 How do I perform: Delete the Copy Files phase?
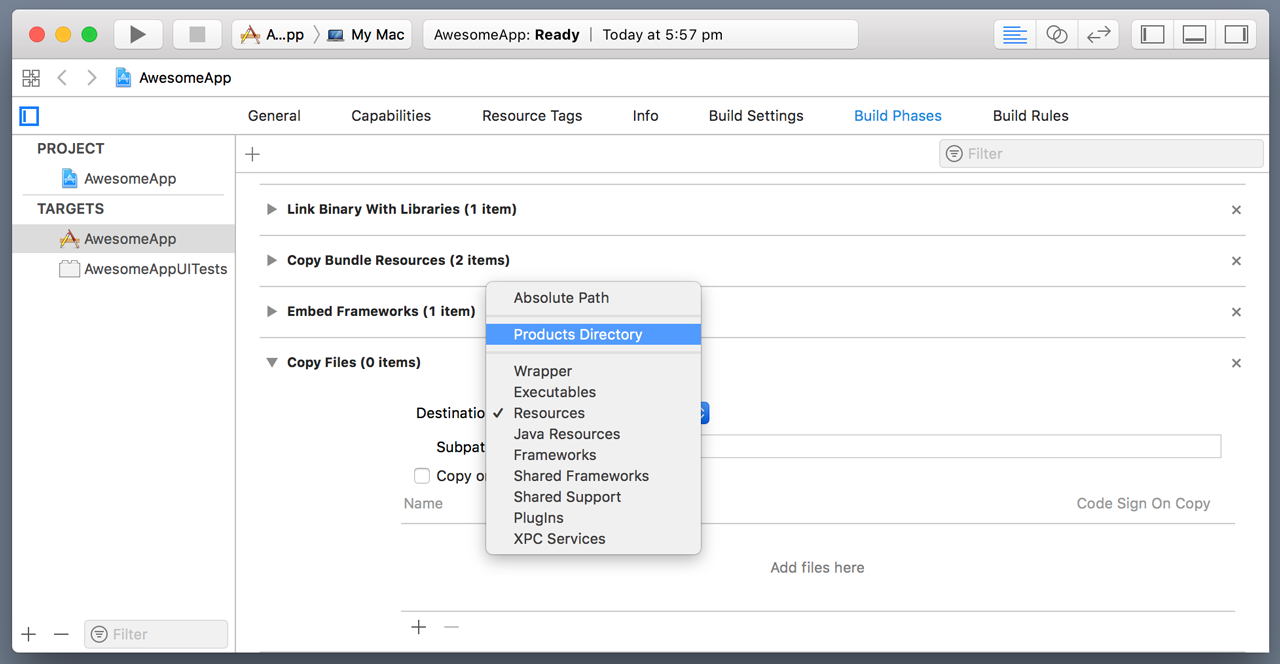click(x=1236, y=363)
